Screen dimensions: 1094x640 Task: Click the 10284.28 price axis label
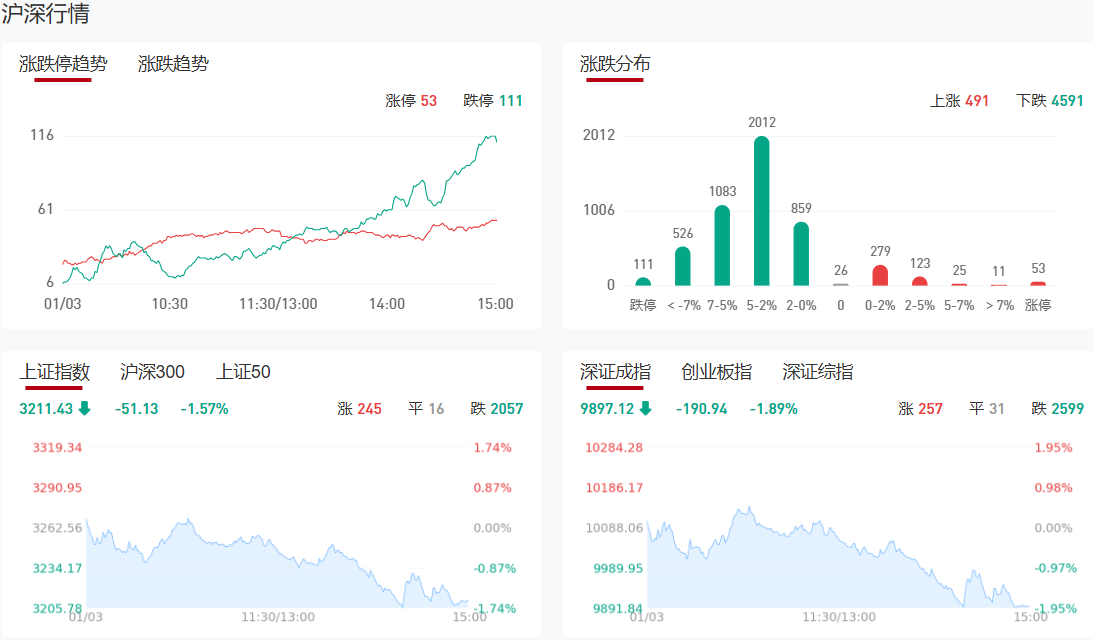click(614, 447)
